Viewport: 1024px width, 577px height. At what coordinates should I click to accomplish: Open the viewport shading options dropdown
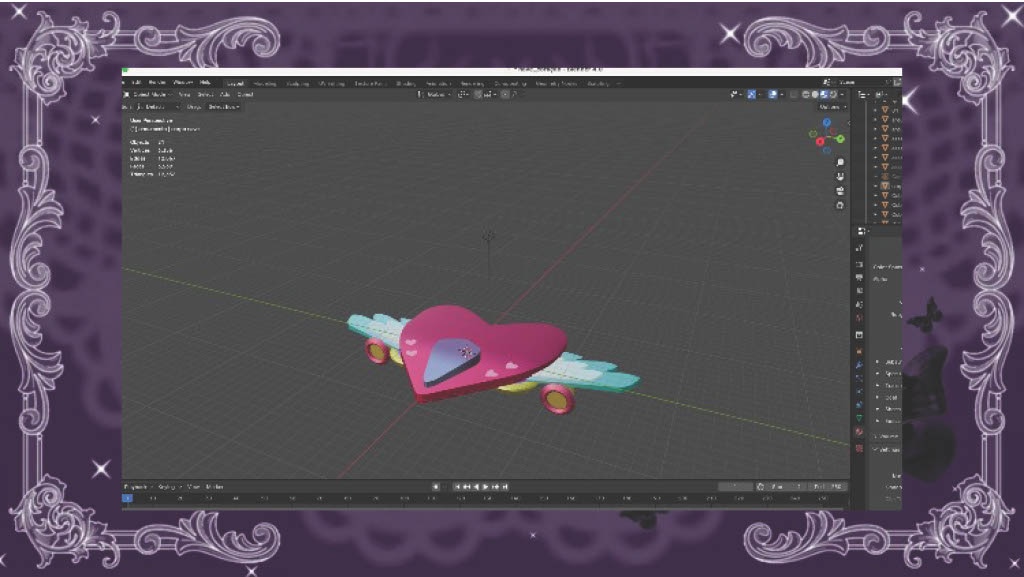(841, 95)
